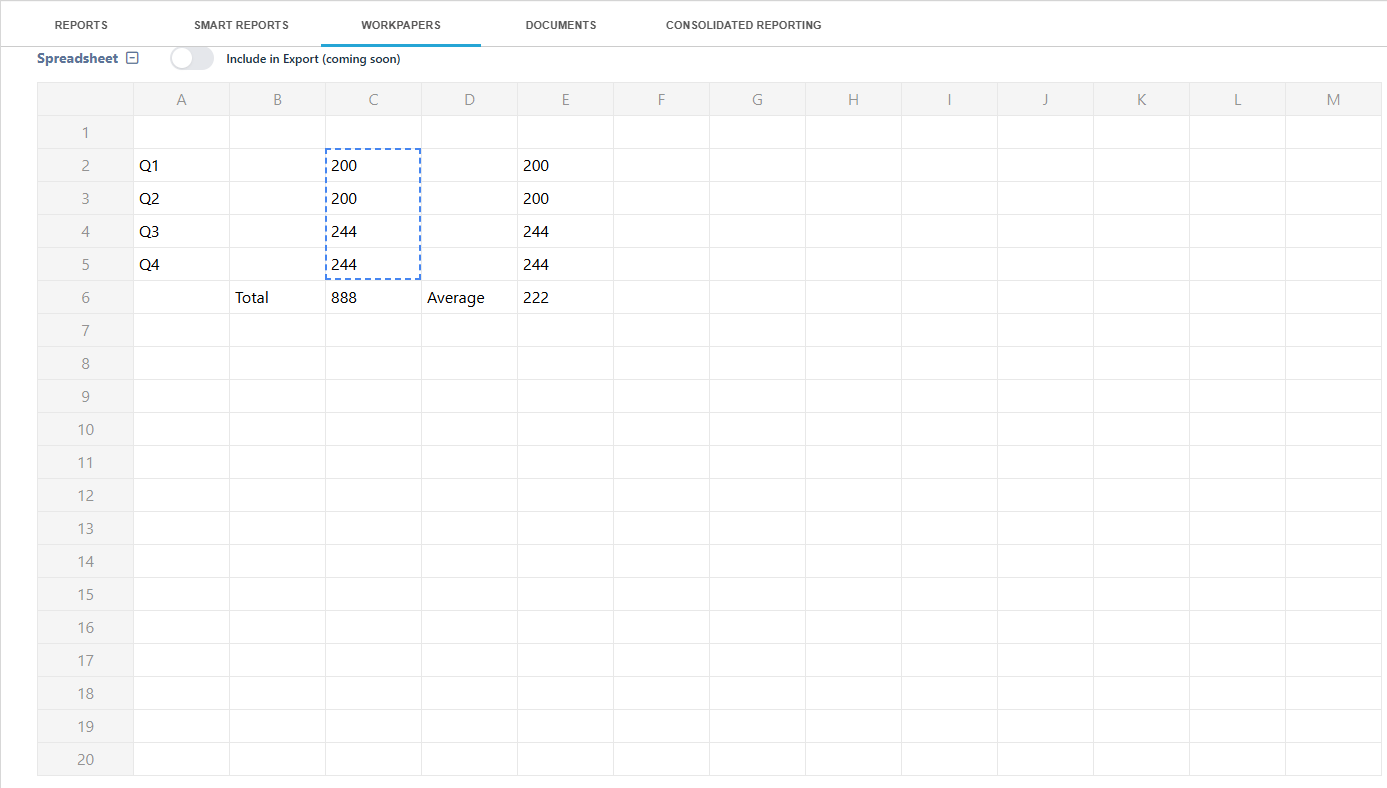Select the cell containing Total
Viewport: 1387px width, 788px height.
277,297
